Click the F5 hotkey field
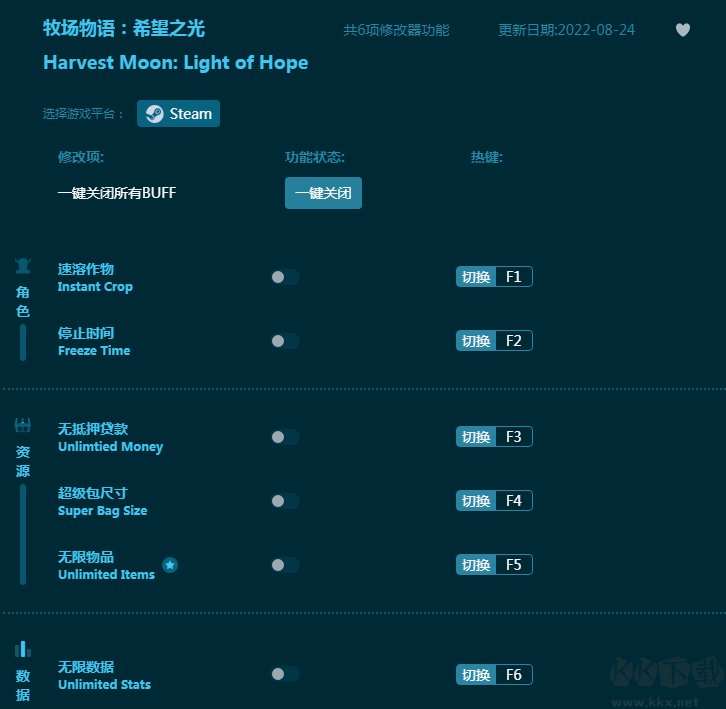The image size is (726, 709). pyautogui.click(x=514, y=565)
